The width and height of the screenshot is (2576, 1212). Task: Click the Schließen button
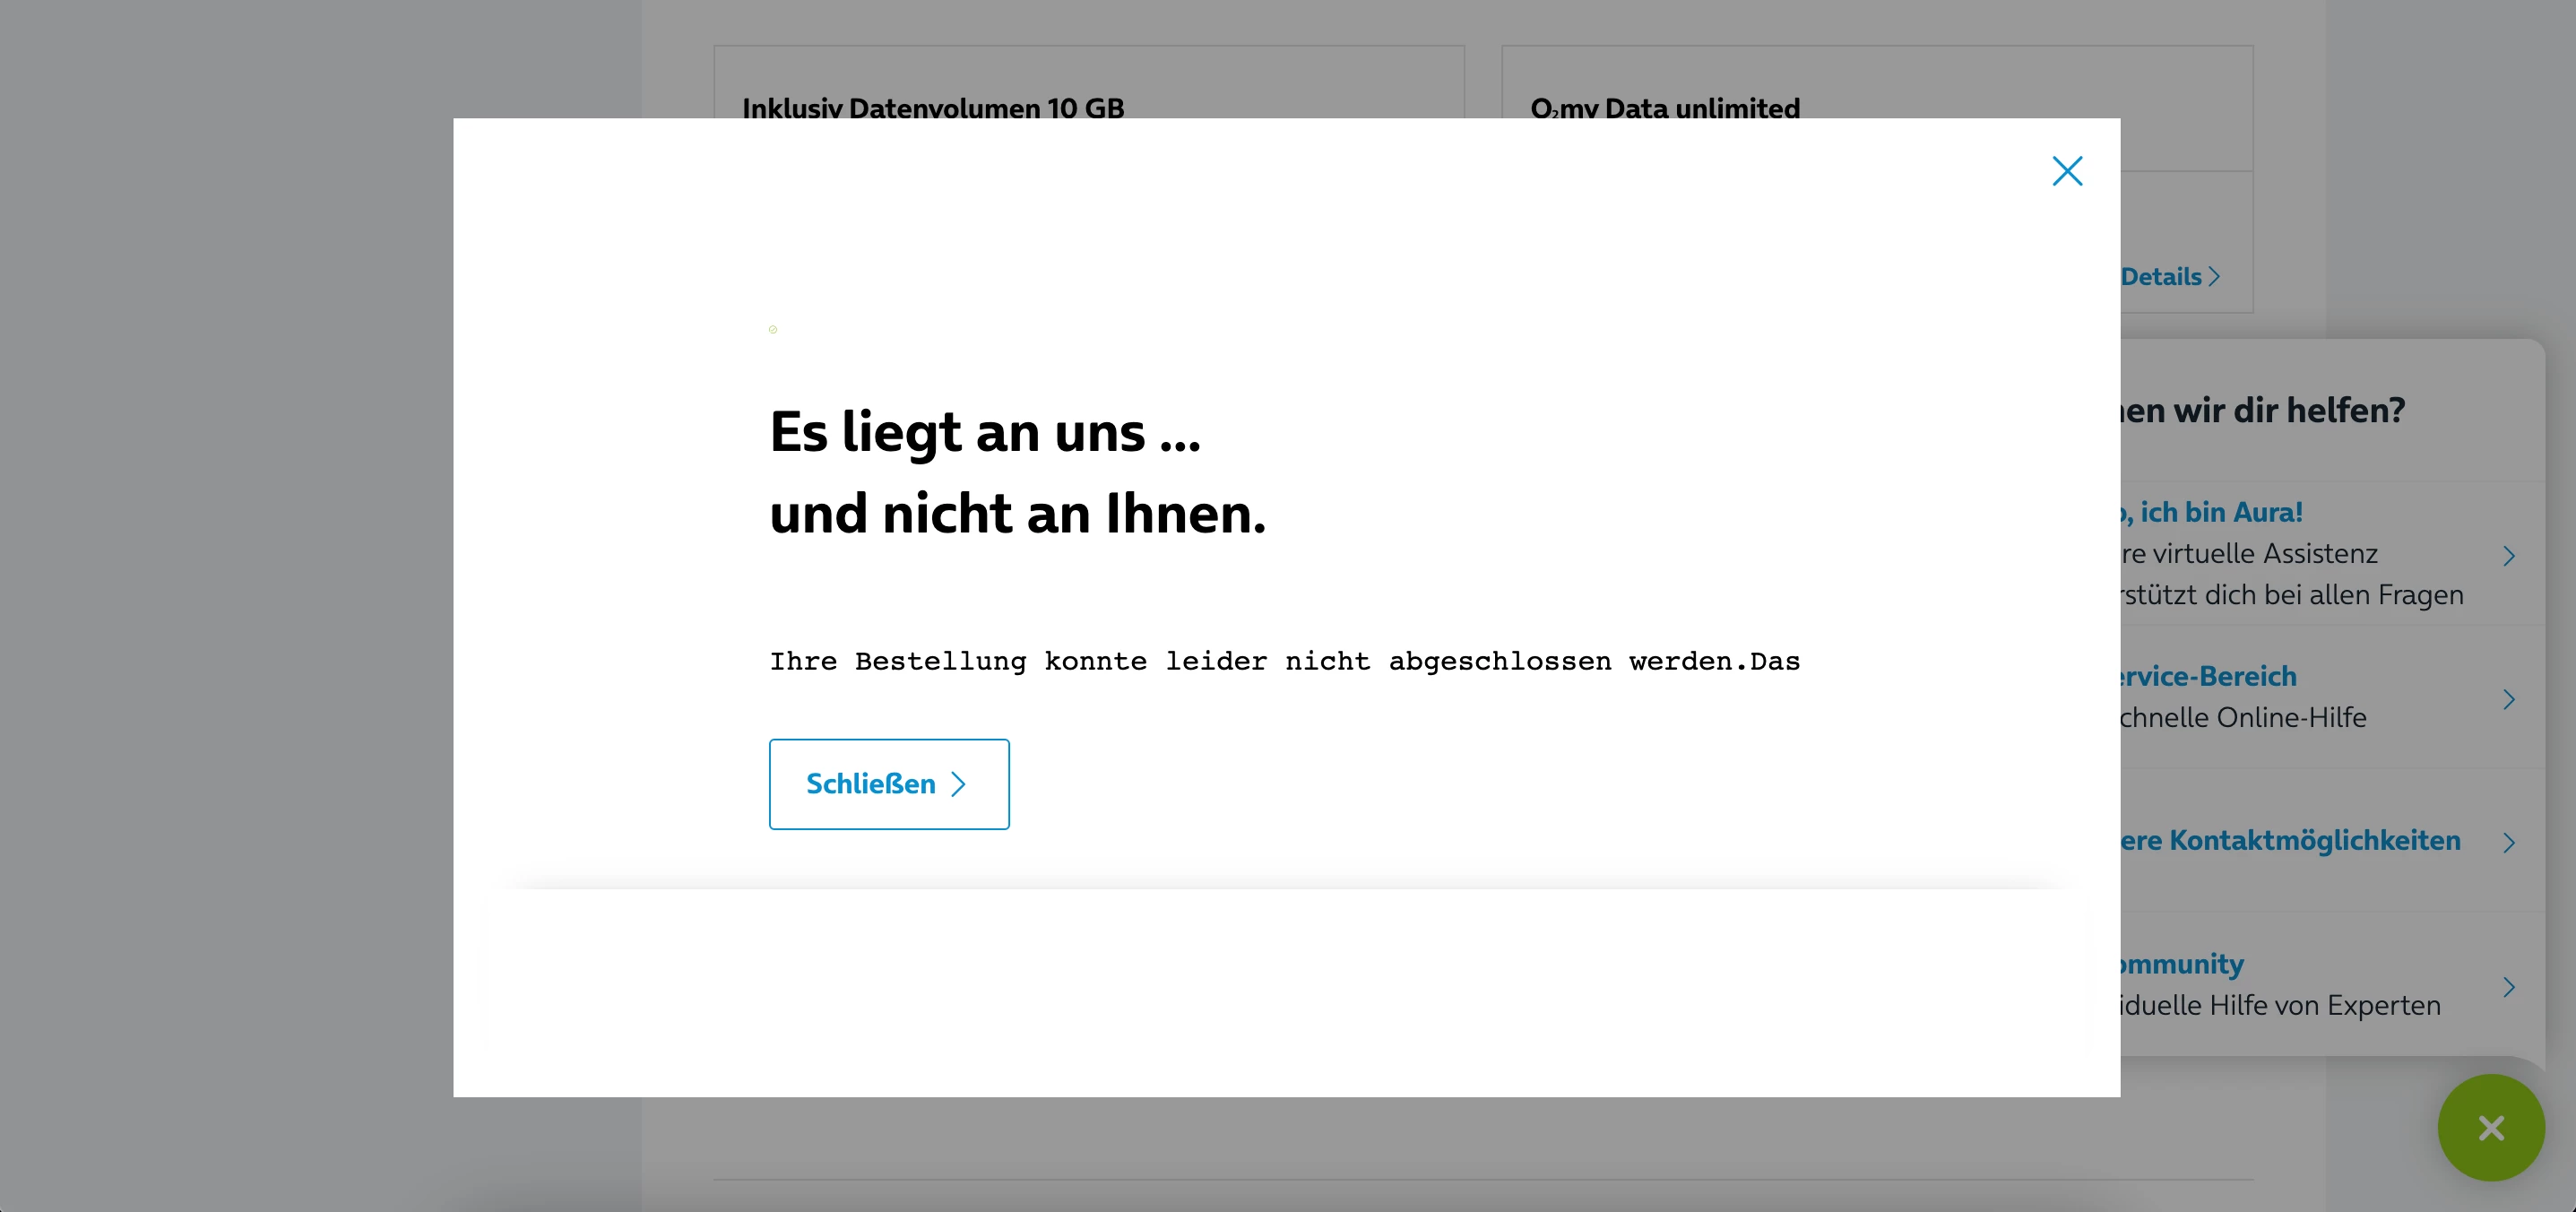tap(888, 784)
